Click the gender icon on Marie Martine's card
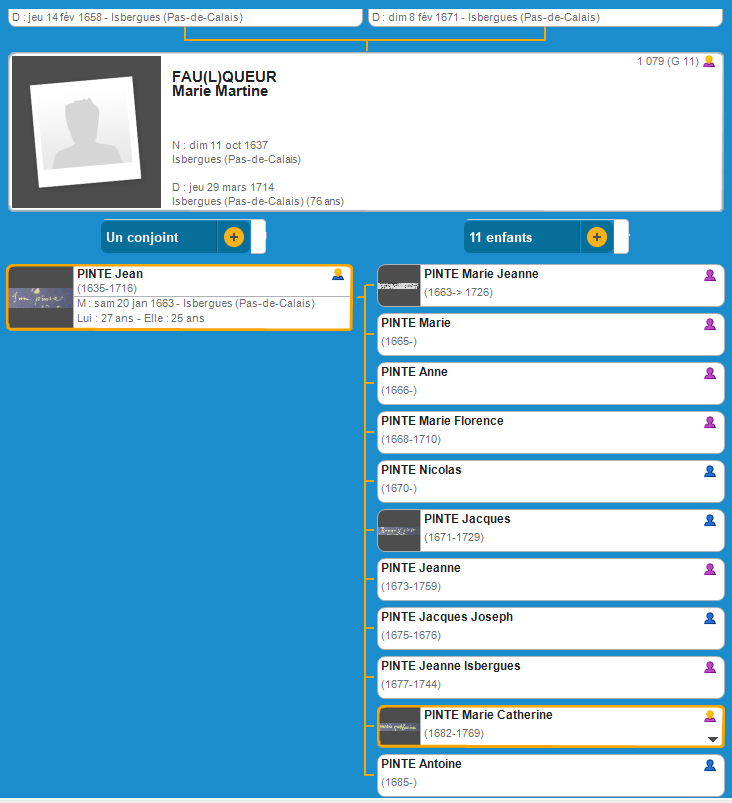Viewport: 732px width, 803px height. [709, 62]
